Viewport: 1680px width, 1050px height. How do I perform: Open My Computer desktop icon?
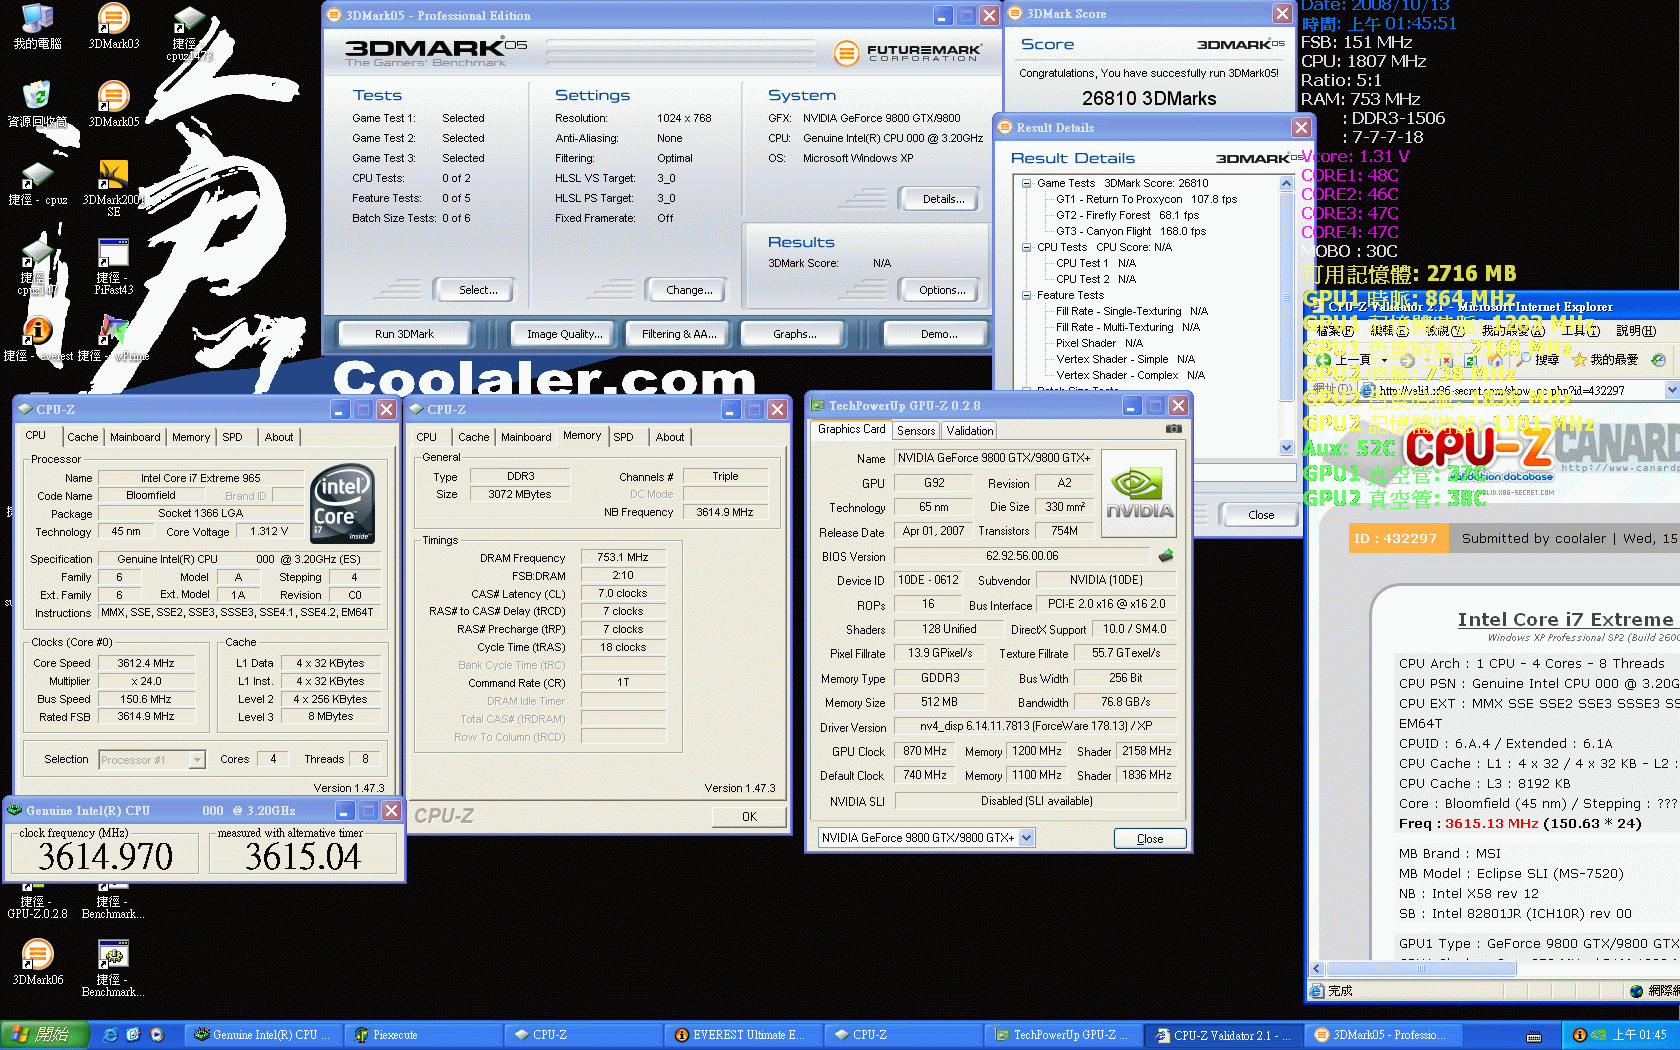(37, 26)
